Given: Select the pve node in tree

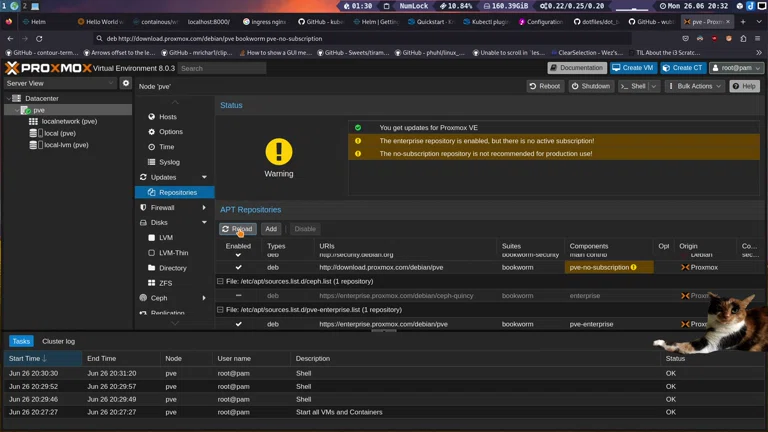Looking at the screenshot, I should click(39, 110).
